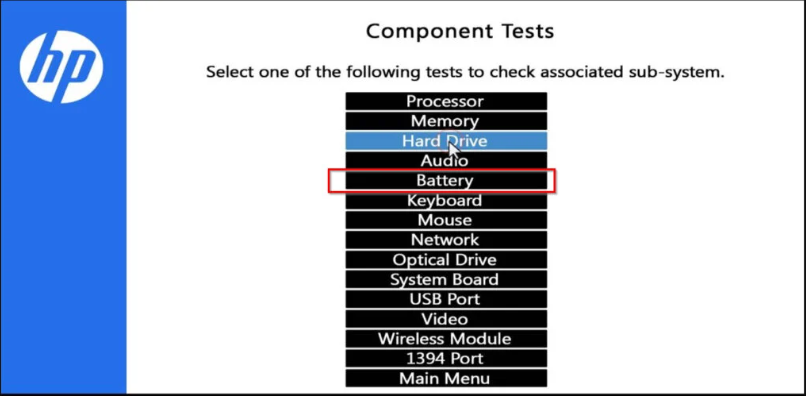Image resolution: width=806 pixels, height=397 pixels.
Task: Run the Memory test
Action: 446,121
